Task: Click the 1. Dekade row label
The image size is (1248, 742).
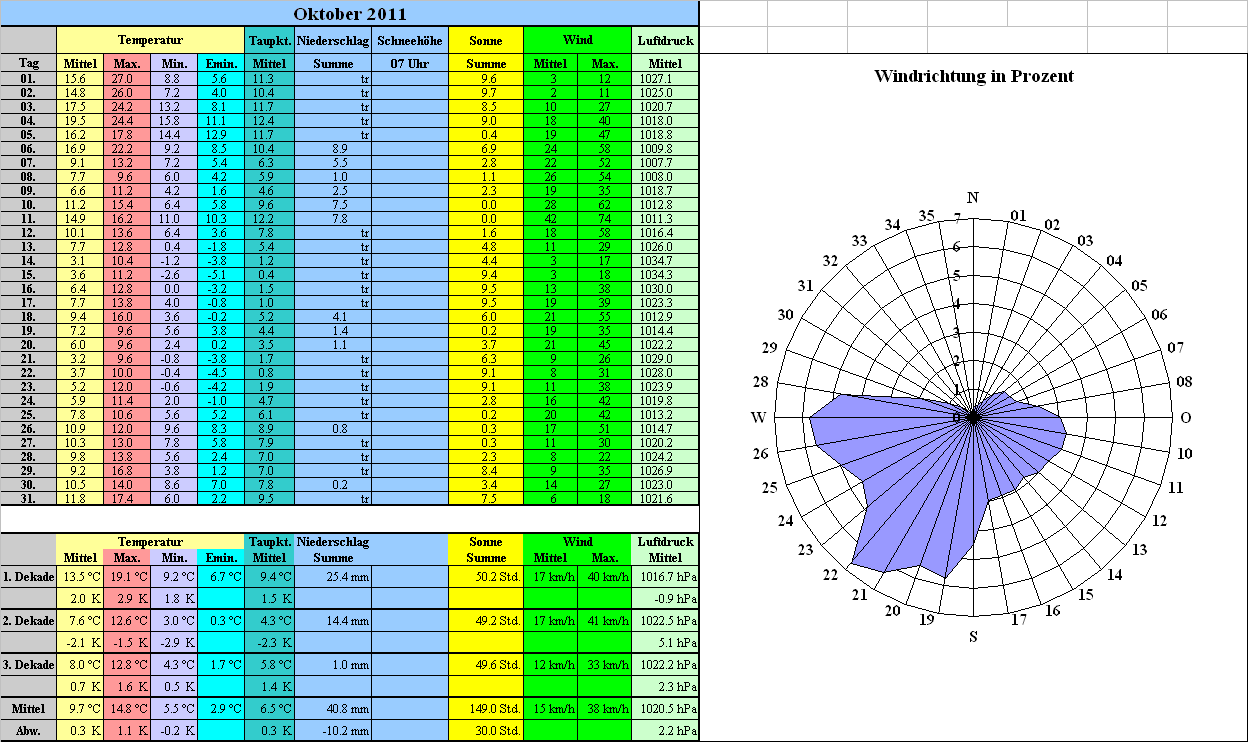Action: (x=29, y=576)
